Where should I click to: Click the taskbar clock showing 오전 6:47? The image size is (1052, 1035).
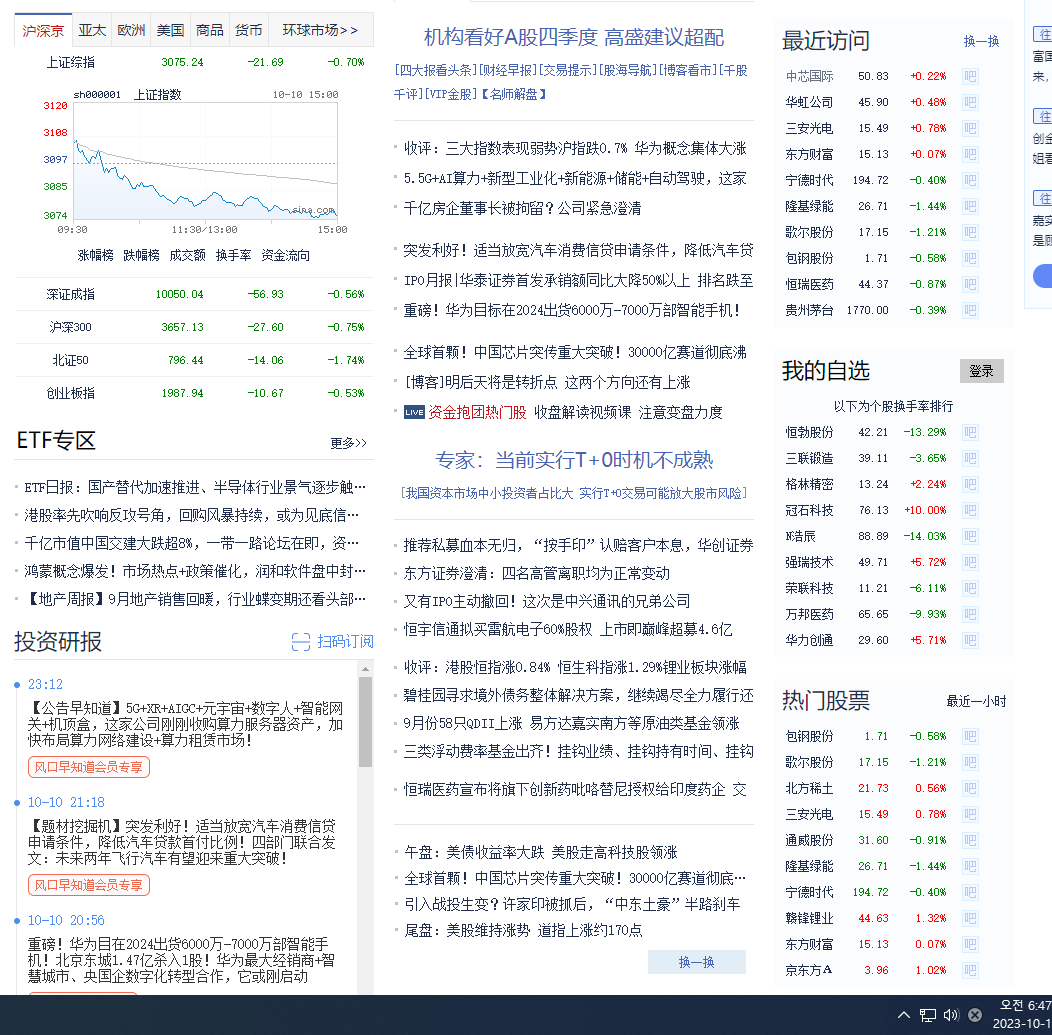point(1024,1014)
